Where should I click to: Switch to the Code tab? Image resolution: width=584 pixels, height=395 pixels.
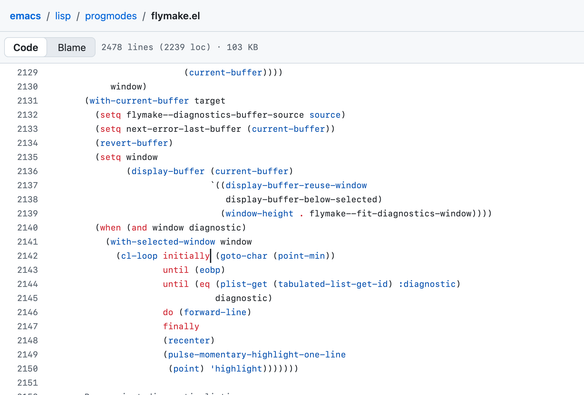click(26, 47)
